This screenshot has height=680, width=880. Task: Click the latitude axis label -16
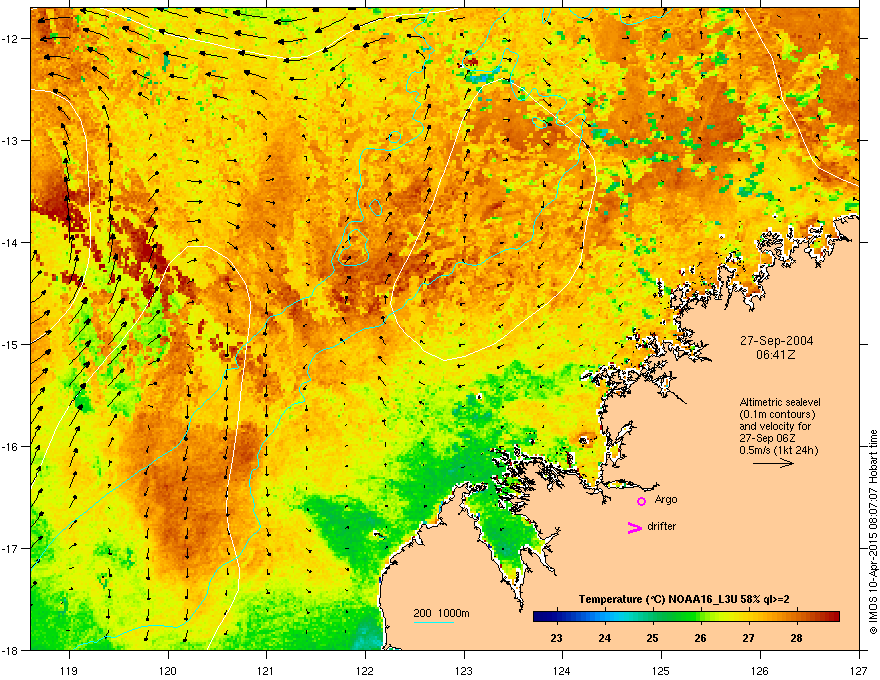tap(10, 447)
